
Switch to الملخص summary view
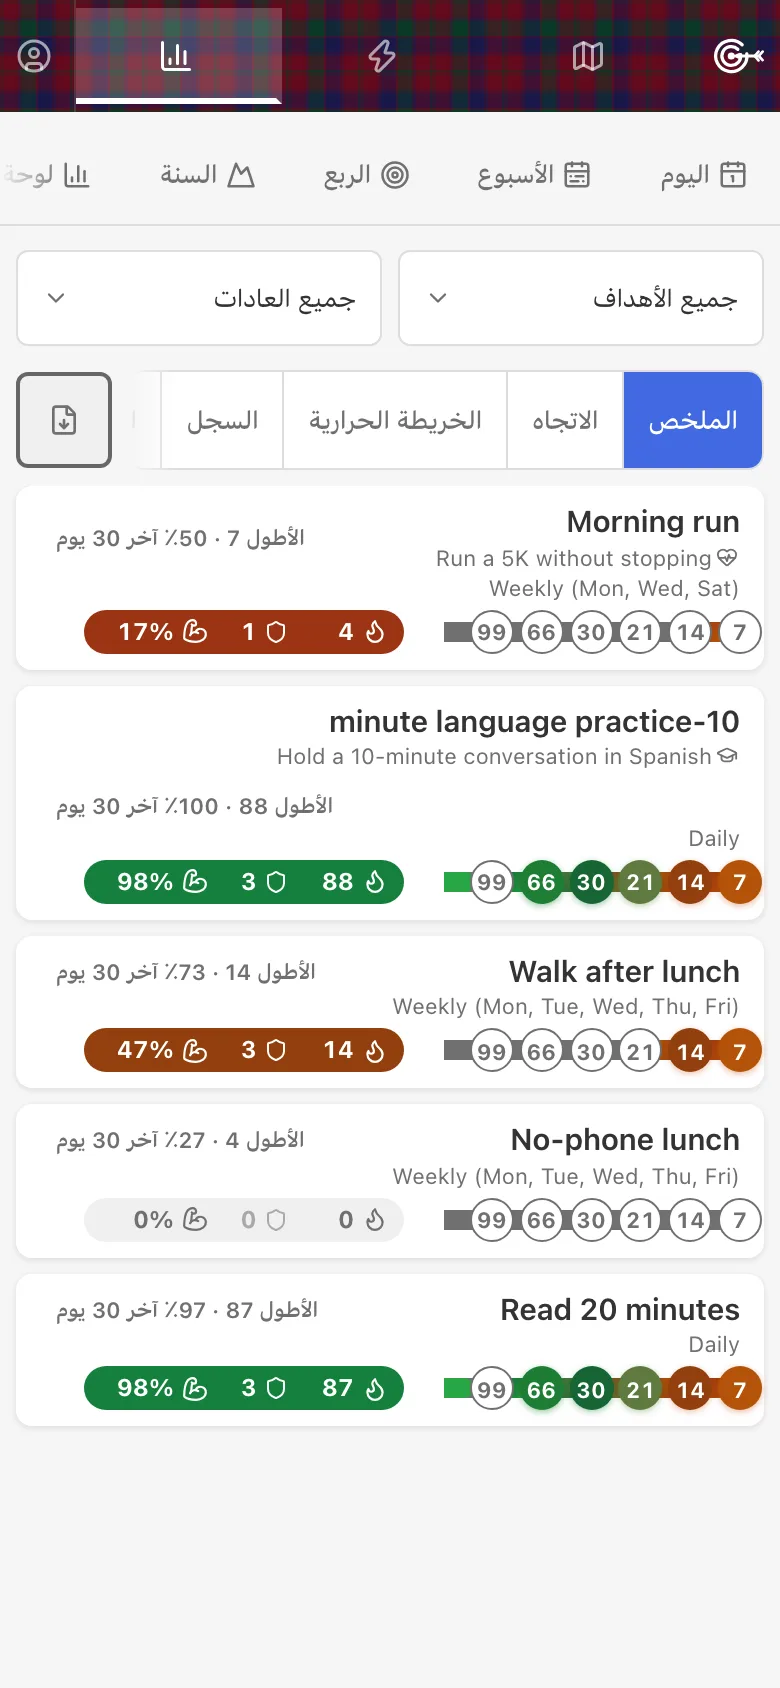click(x=693, y=420)
